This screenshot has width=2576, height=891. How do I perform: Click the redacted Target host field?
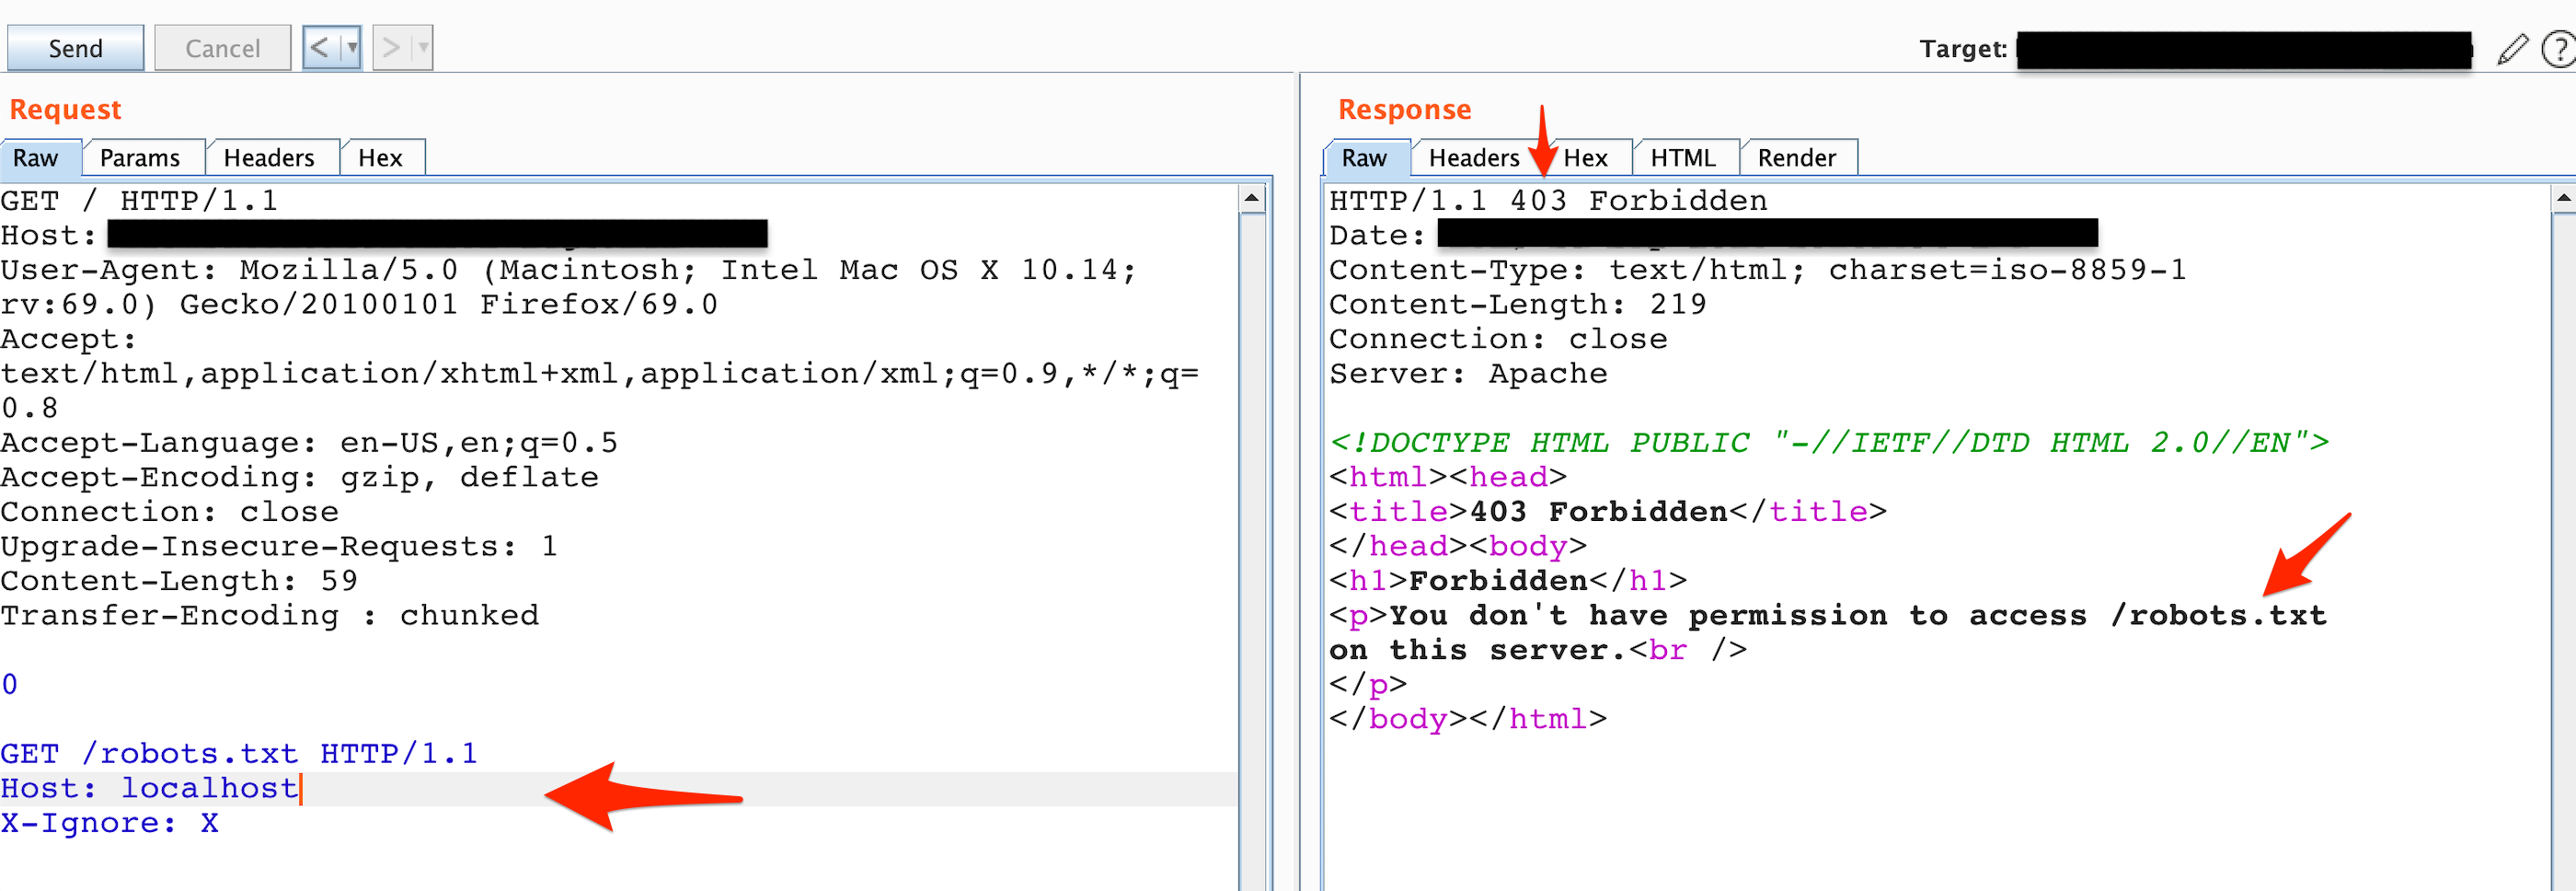(x=2244, y=49)
